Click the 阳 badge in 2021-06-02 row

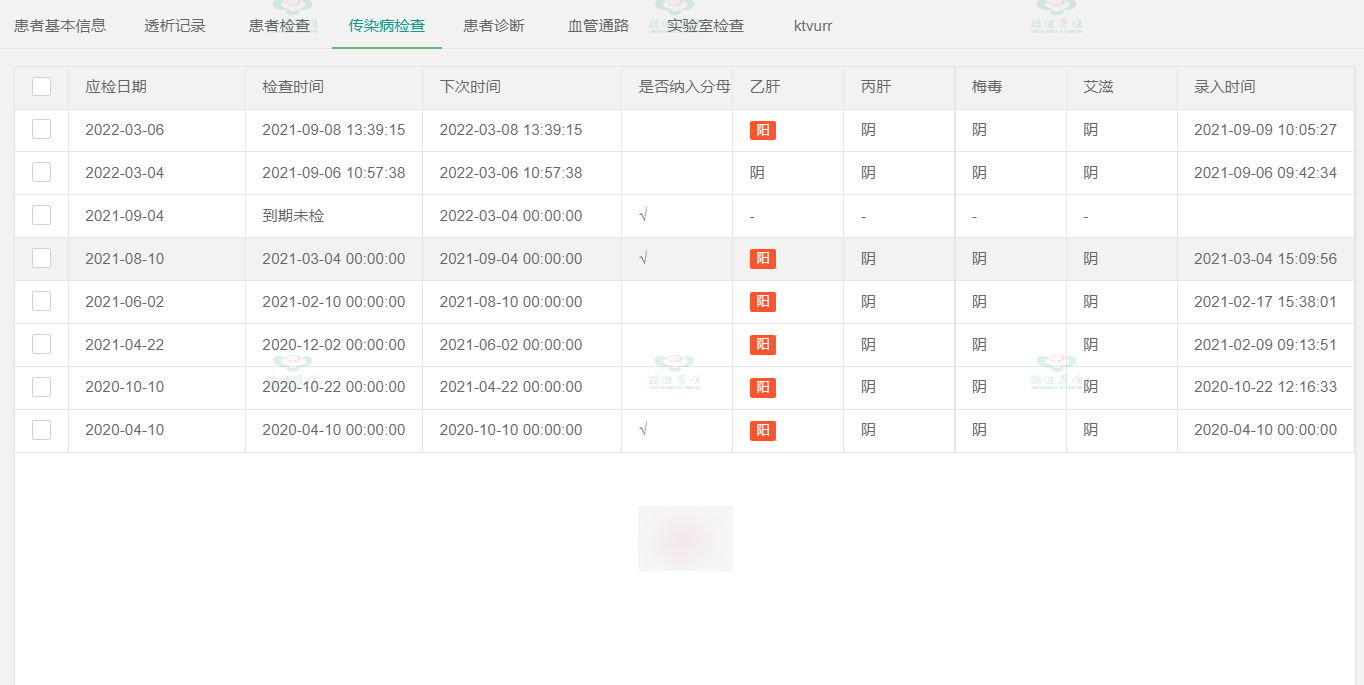click(763, 302)
